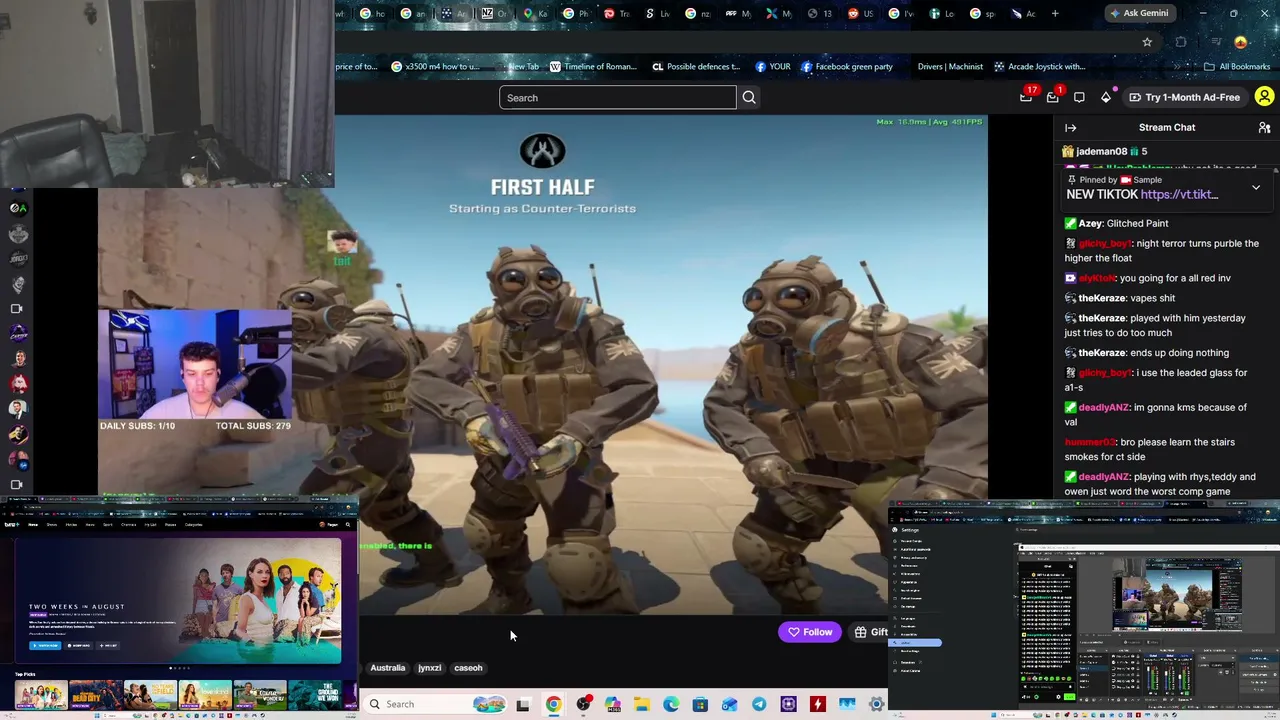Click the Twitch Search input field
This screenshot has height=720, width=1280.
(618, 98)
